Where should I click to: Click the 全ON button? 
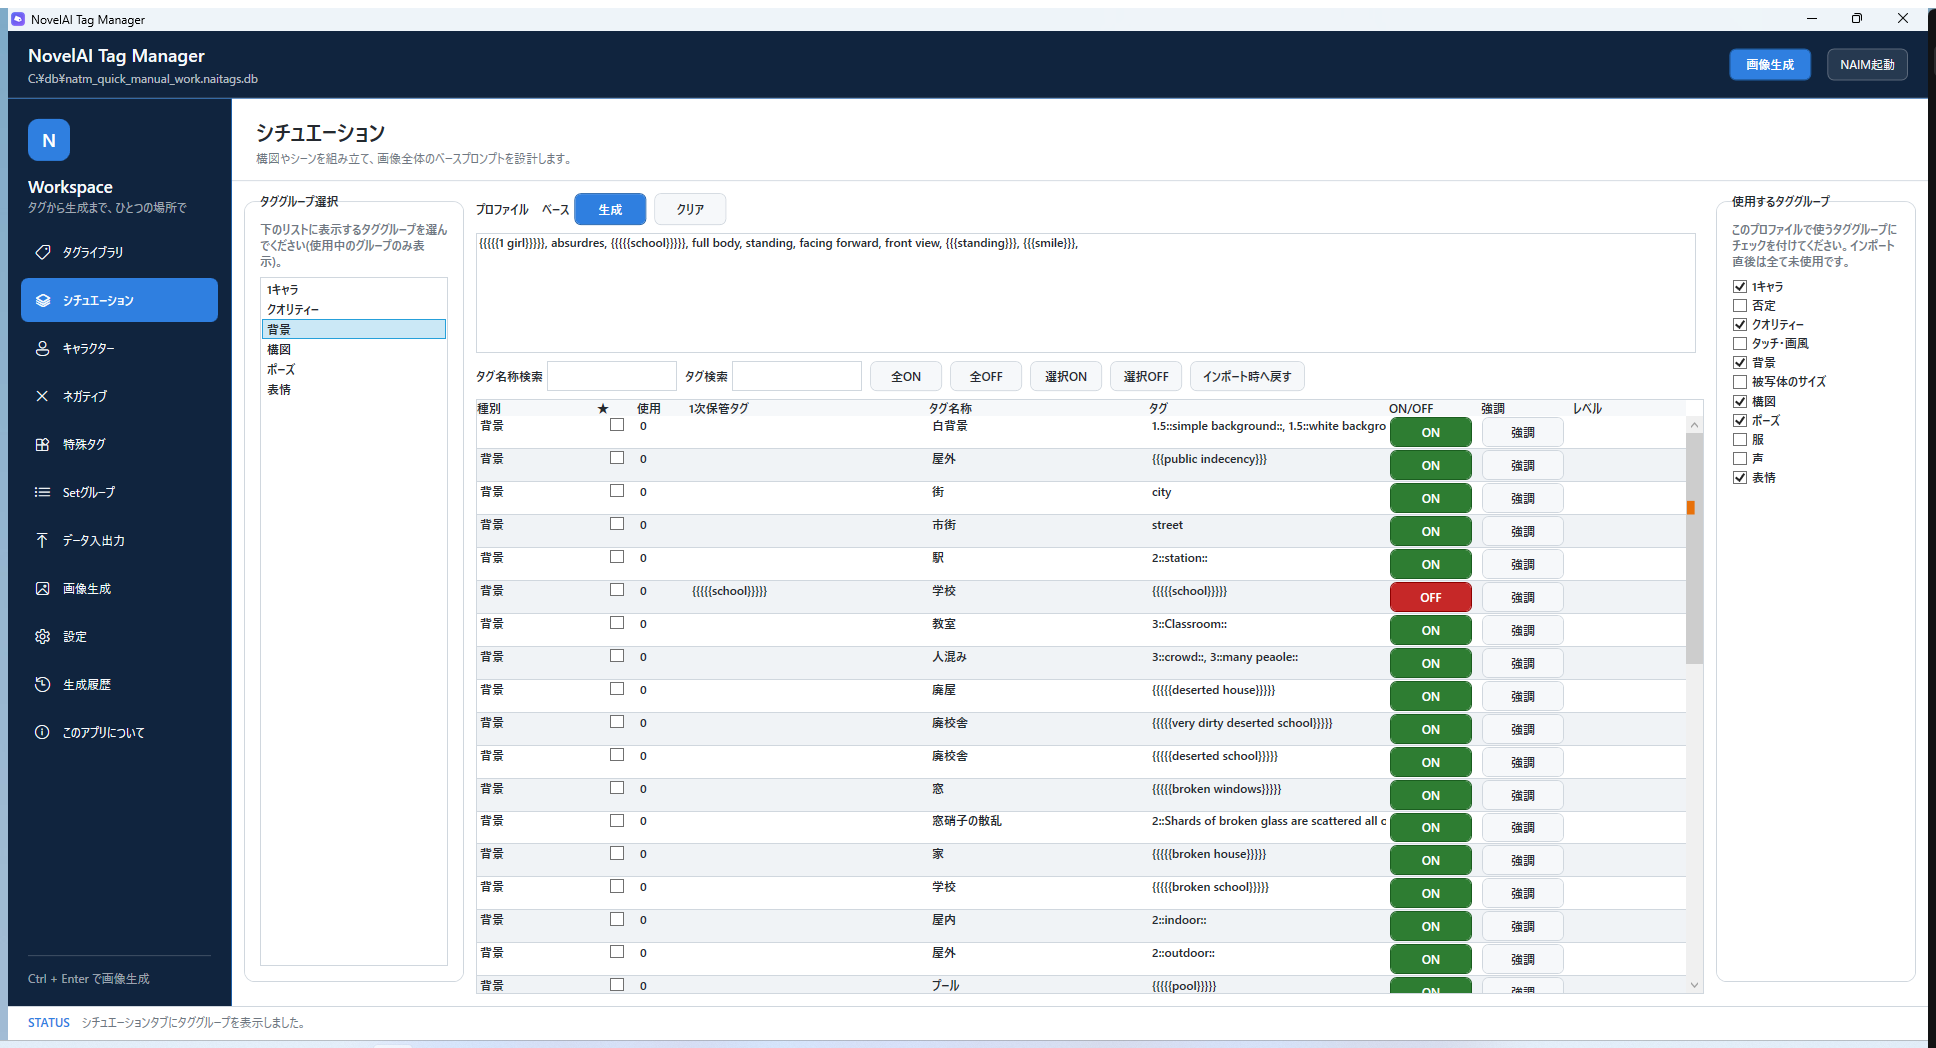[x=906, y=376]
